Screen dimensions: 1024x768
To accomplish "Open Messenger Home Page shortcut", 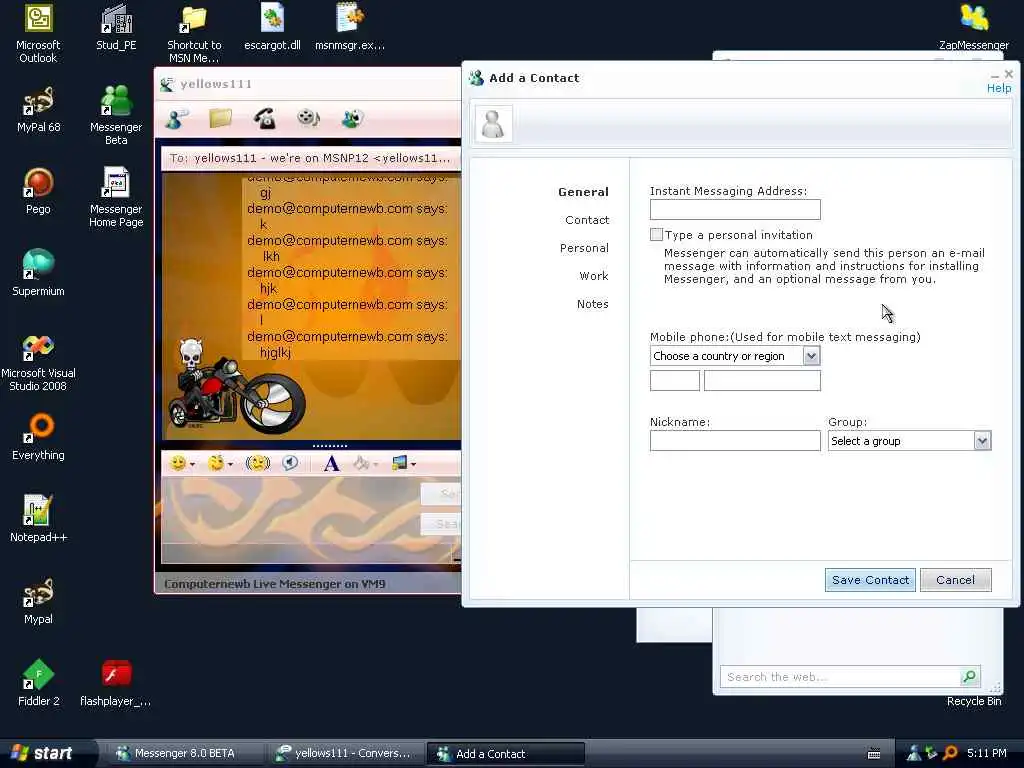I will [x=116, y=197].
